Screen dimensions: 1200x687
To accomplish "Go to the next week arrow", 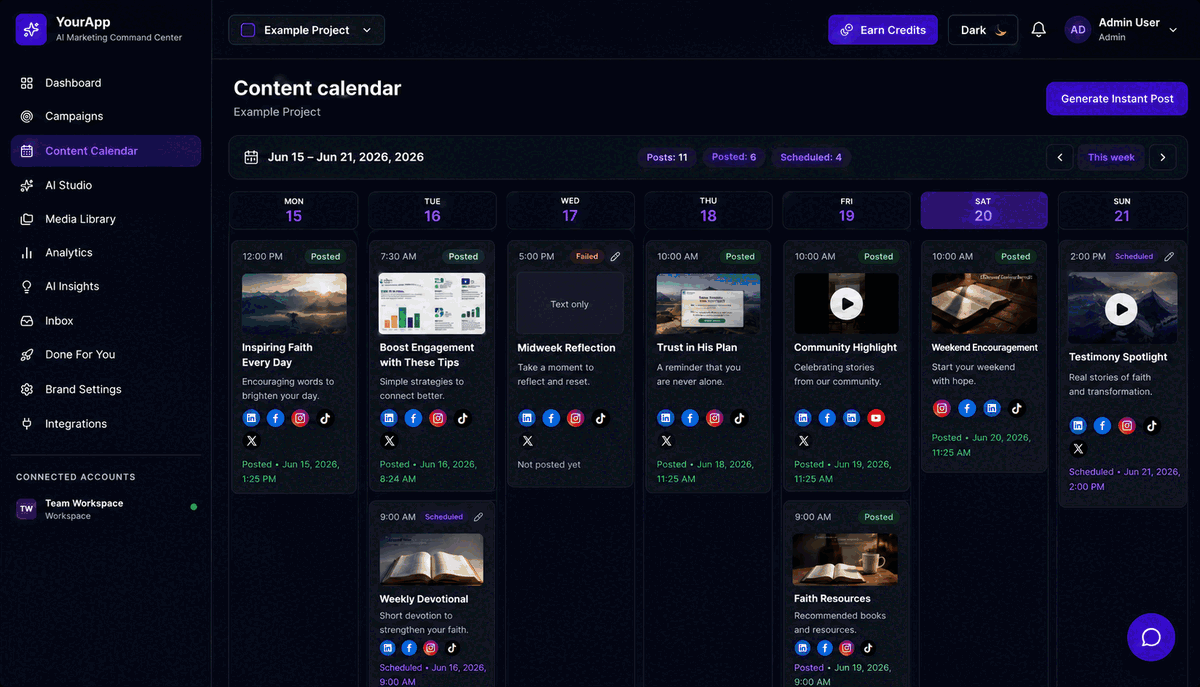I will click(x=1162, y=157).
